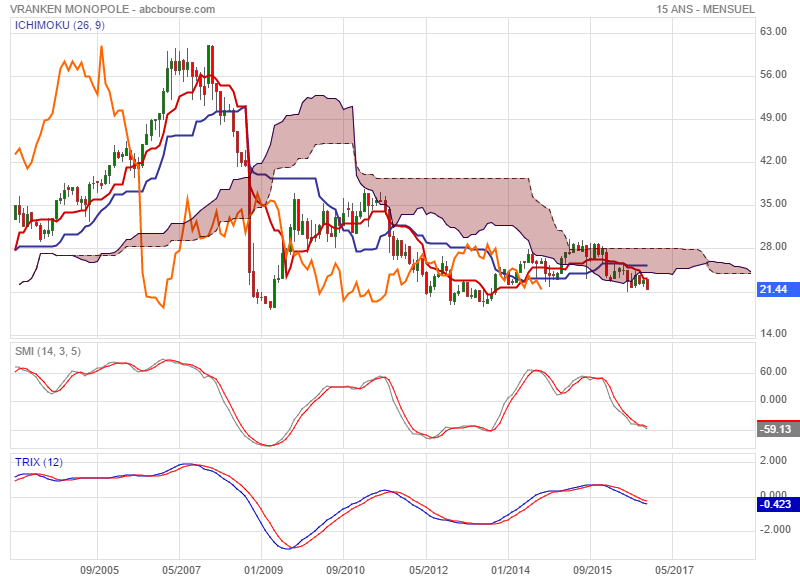Image resolution: width=800 pixels, height=580 pixels.
Task: Click the 63.00 price axis label
Action: [x=773, y=32]
